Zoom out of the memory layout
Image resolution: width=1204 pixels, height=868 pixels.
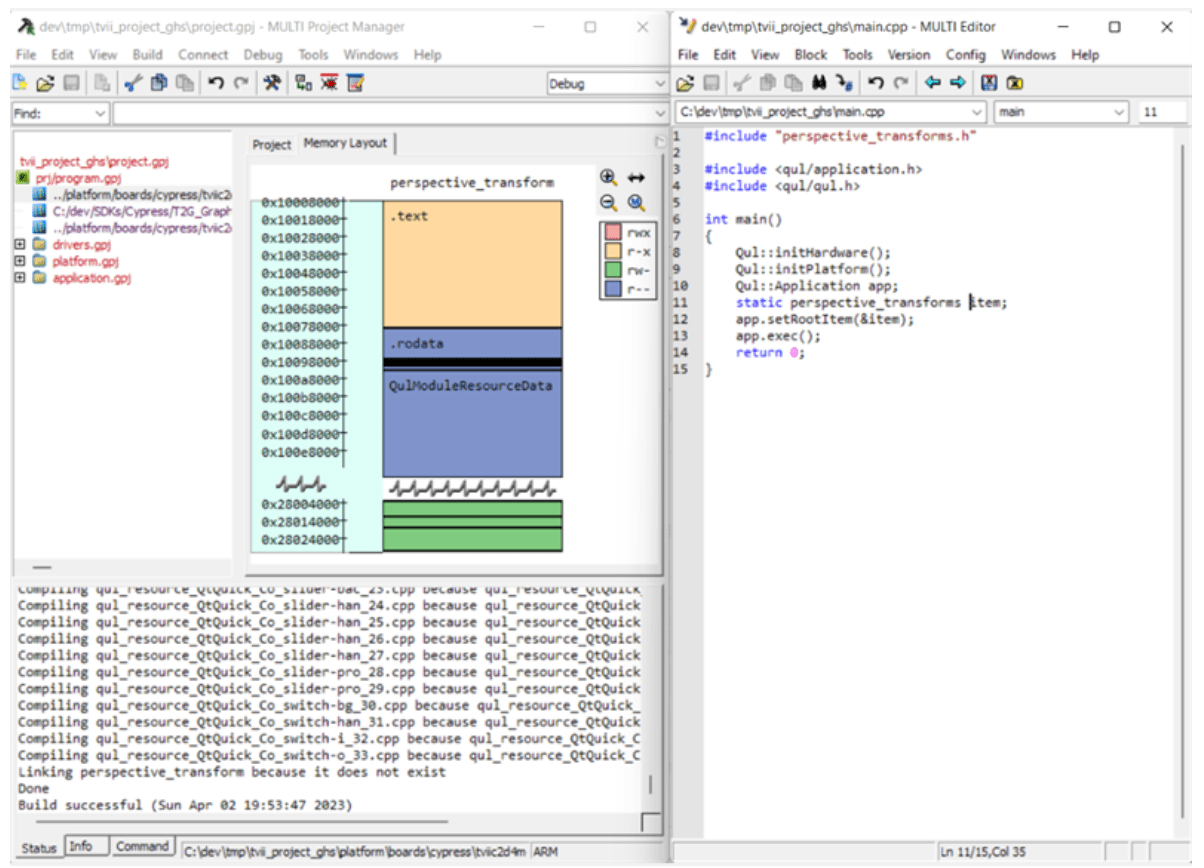(608, 203)
